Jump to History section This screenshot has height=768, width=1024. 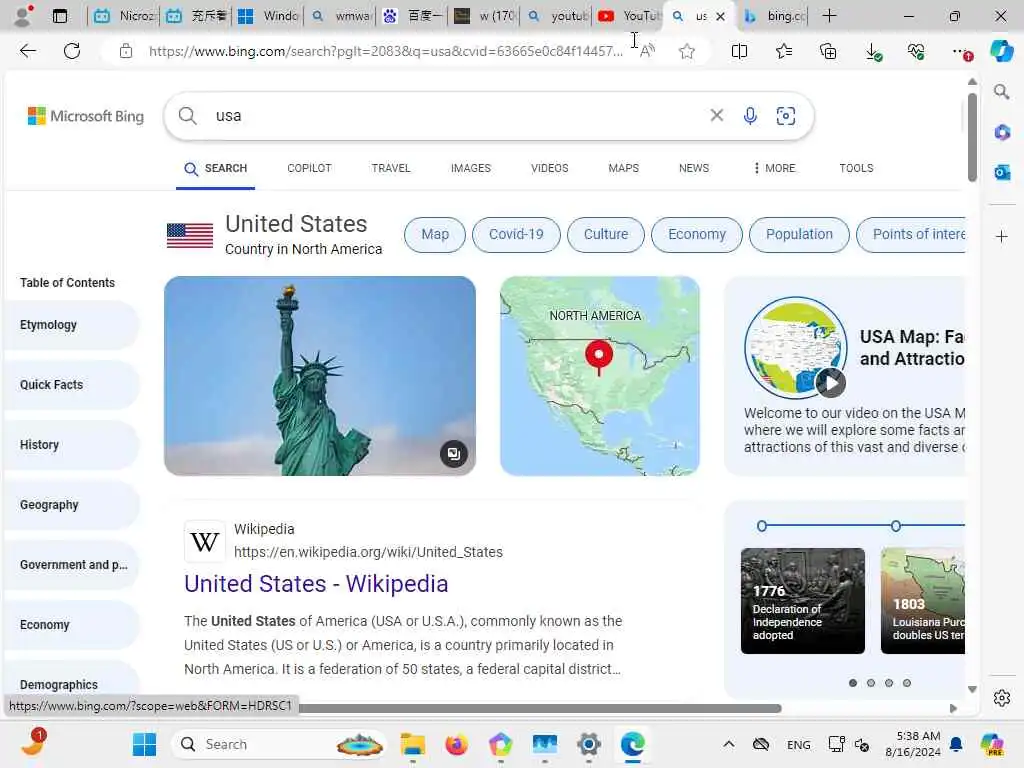coord(72,445)
